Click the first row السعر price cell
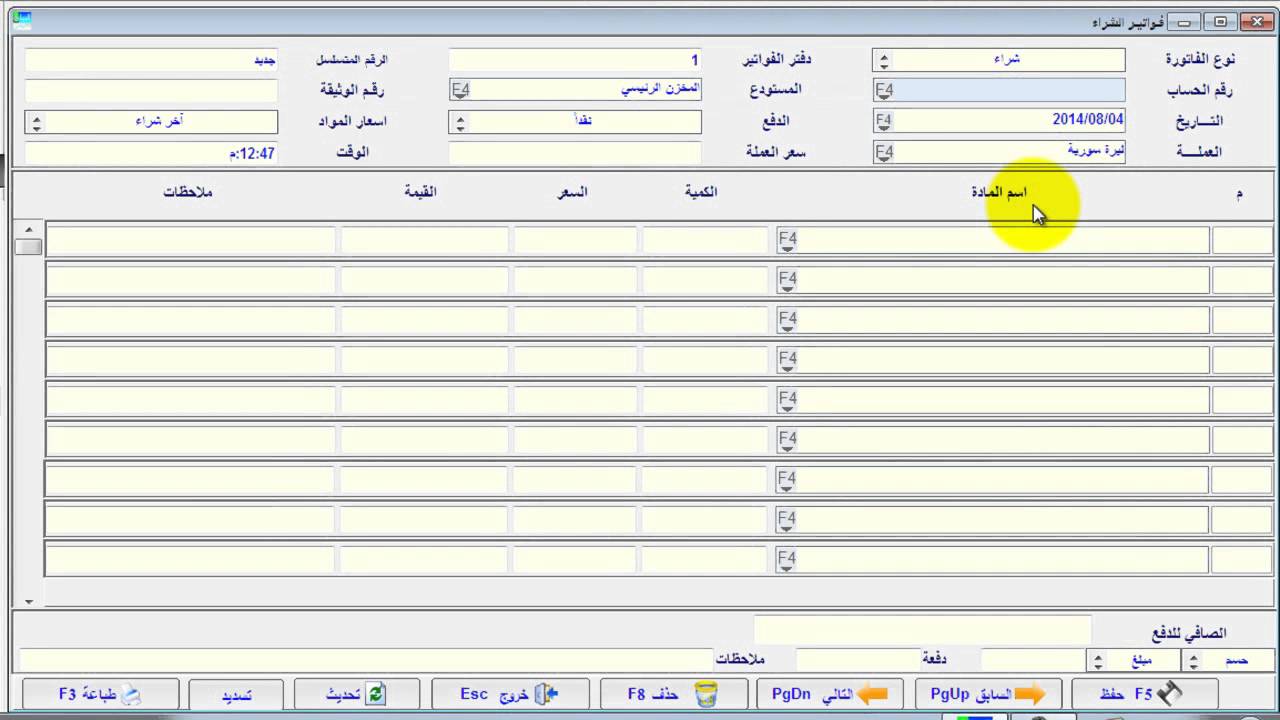 click(575, 240)
